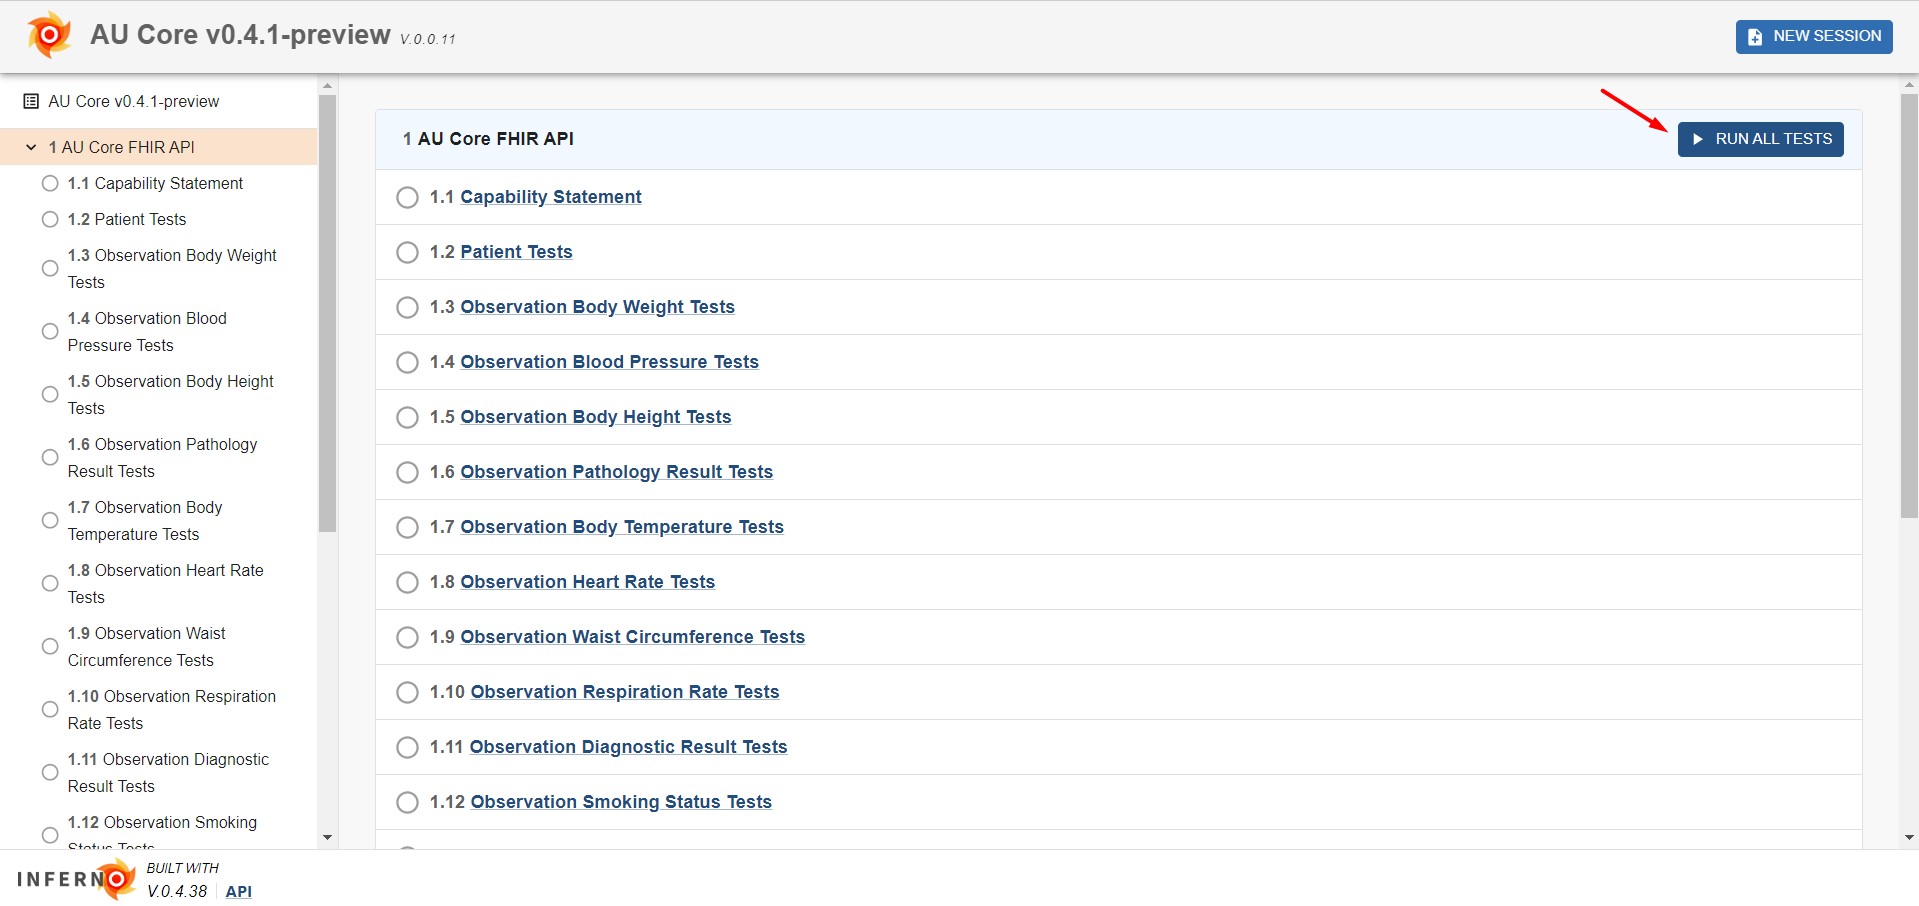Open Observation Respiration Rate Tests link
Viewport: 1919px width, 906px height.
(x=624, y=692)
